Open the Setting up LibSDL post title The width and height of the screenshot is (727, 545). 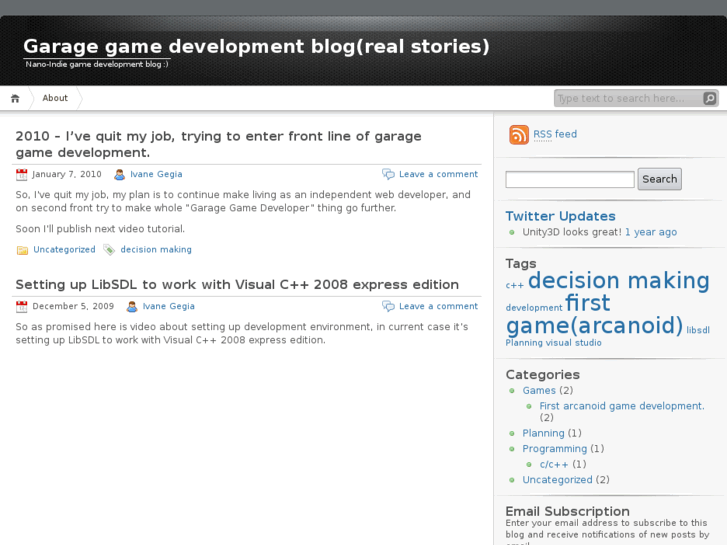click(x=237, y=284)
